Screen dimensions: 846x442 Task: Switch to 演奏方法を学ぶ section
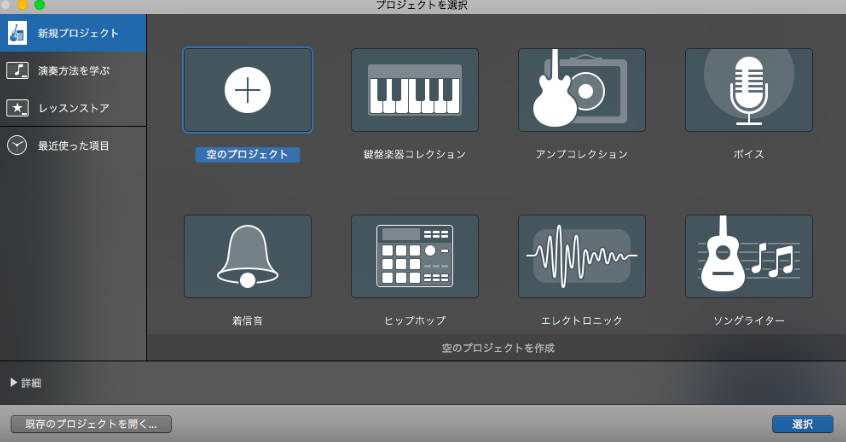point(73,70)
